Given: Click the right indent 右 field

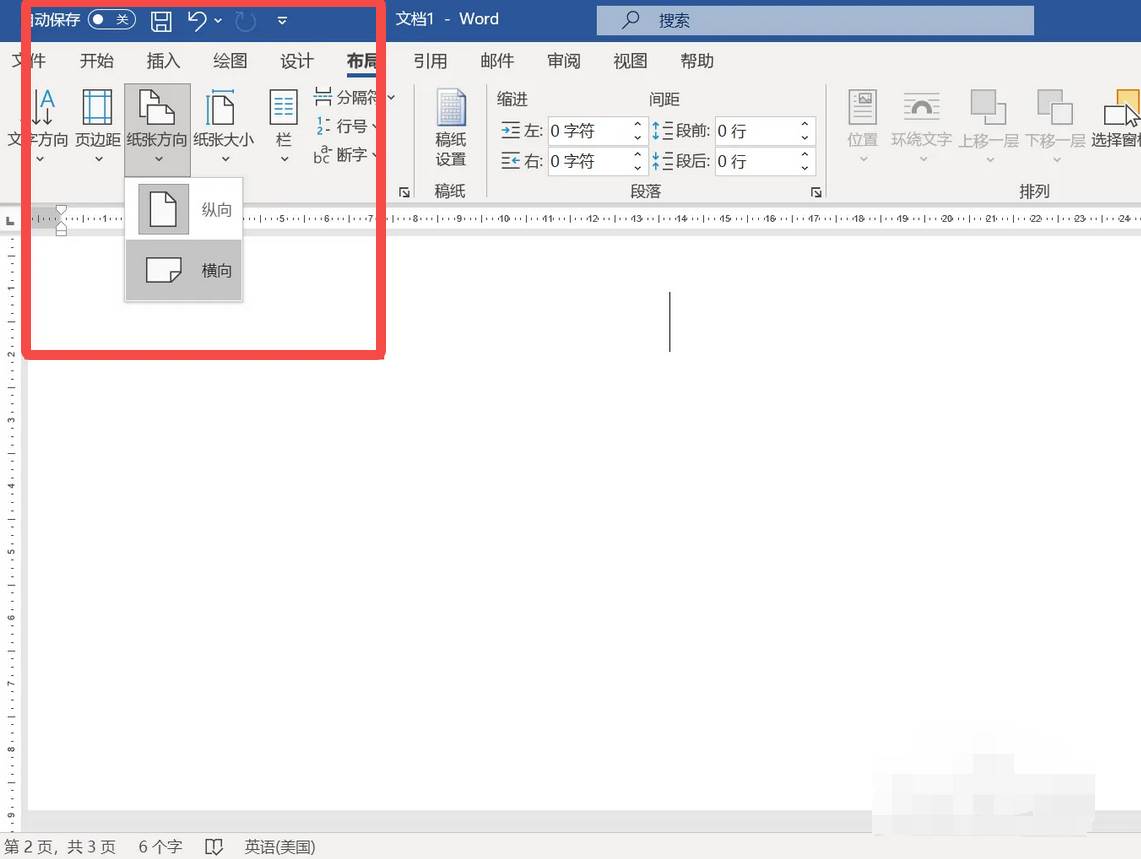Looking at the screenshot, I should [x=589, y=161].
